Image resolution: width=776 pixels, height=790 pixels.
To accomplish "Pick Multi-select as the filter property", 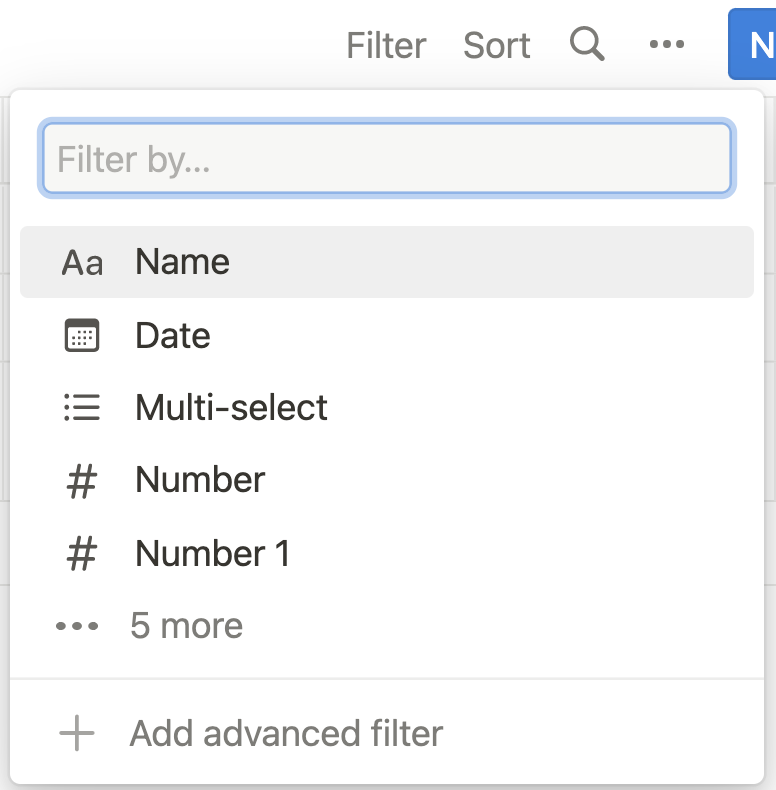I will click(231, 408).
